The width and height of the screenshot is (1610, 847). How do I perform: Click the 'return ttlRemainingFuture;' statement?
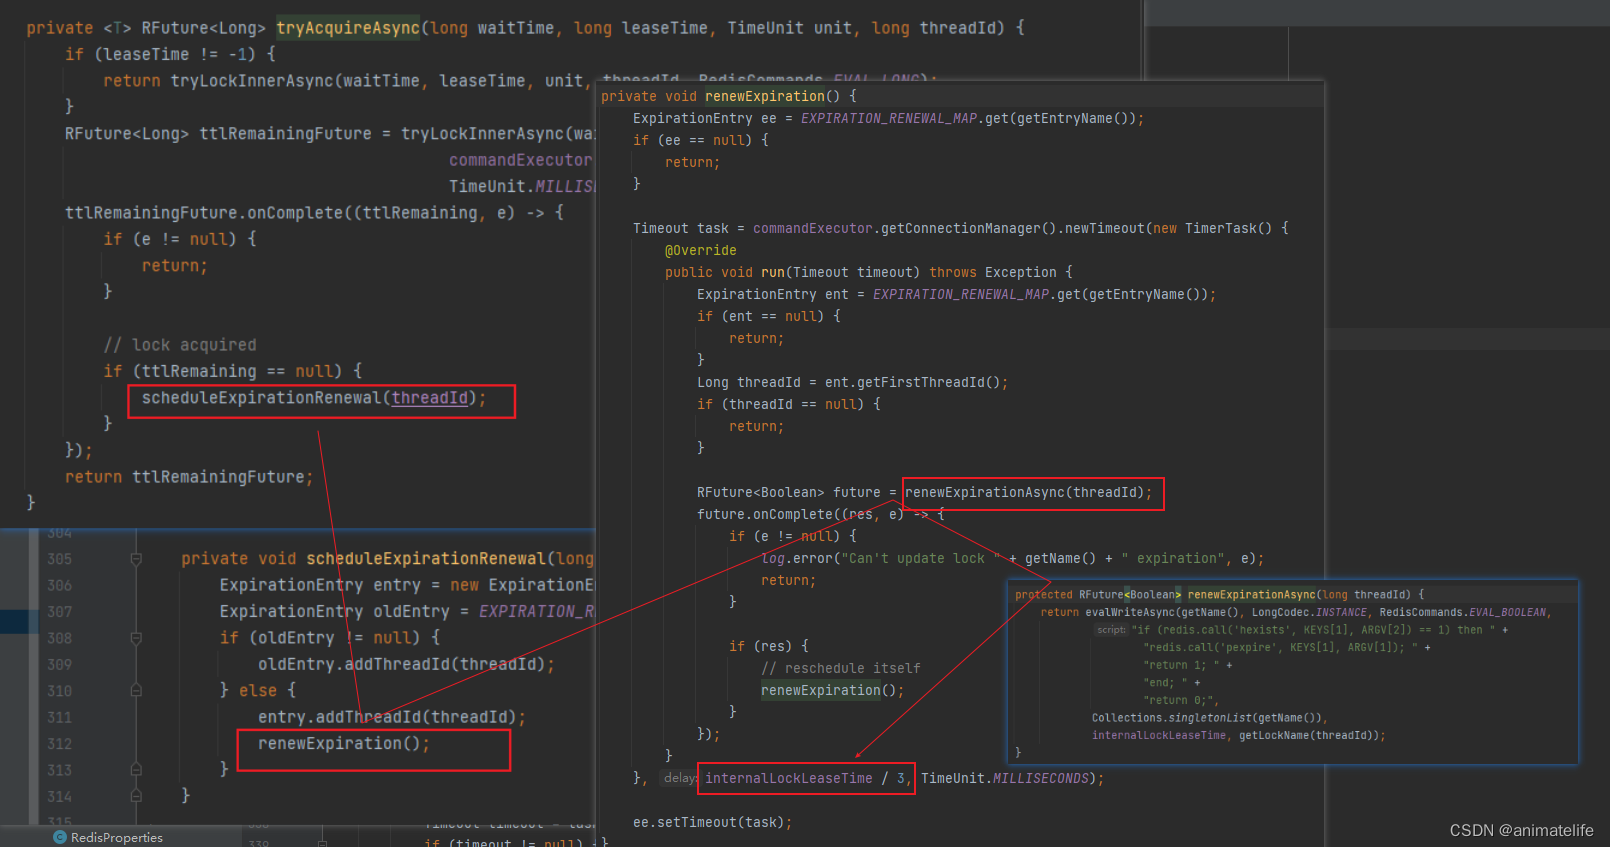click(189, 477)
